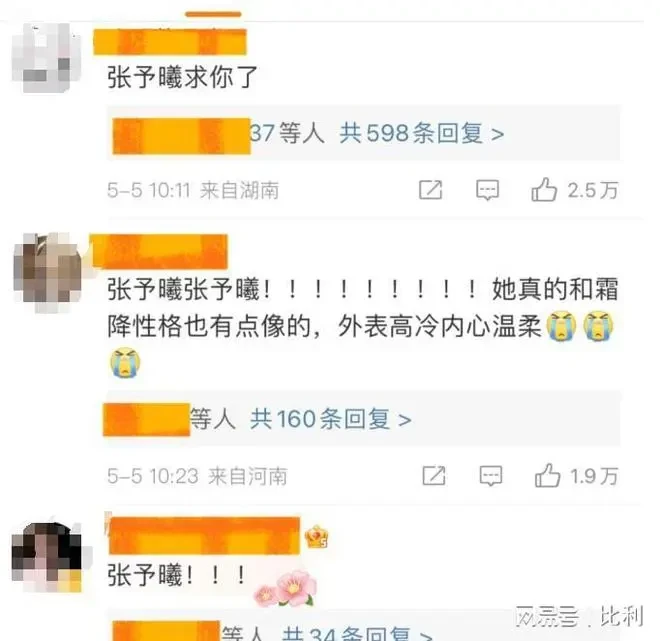
Task: Tap the pink flower sticker decoration
Action: click(x=286, y=589)
